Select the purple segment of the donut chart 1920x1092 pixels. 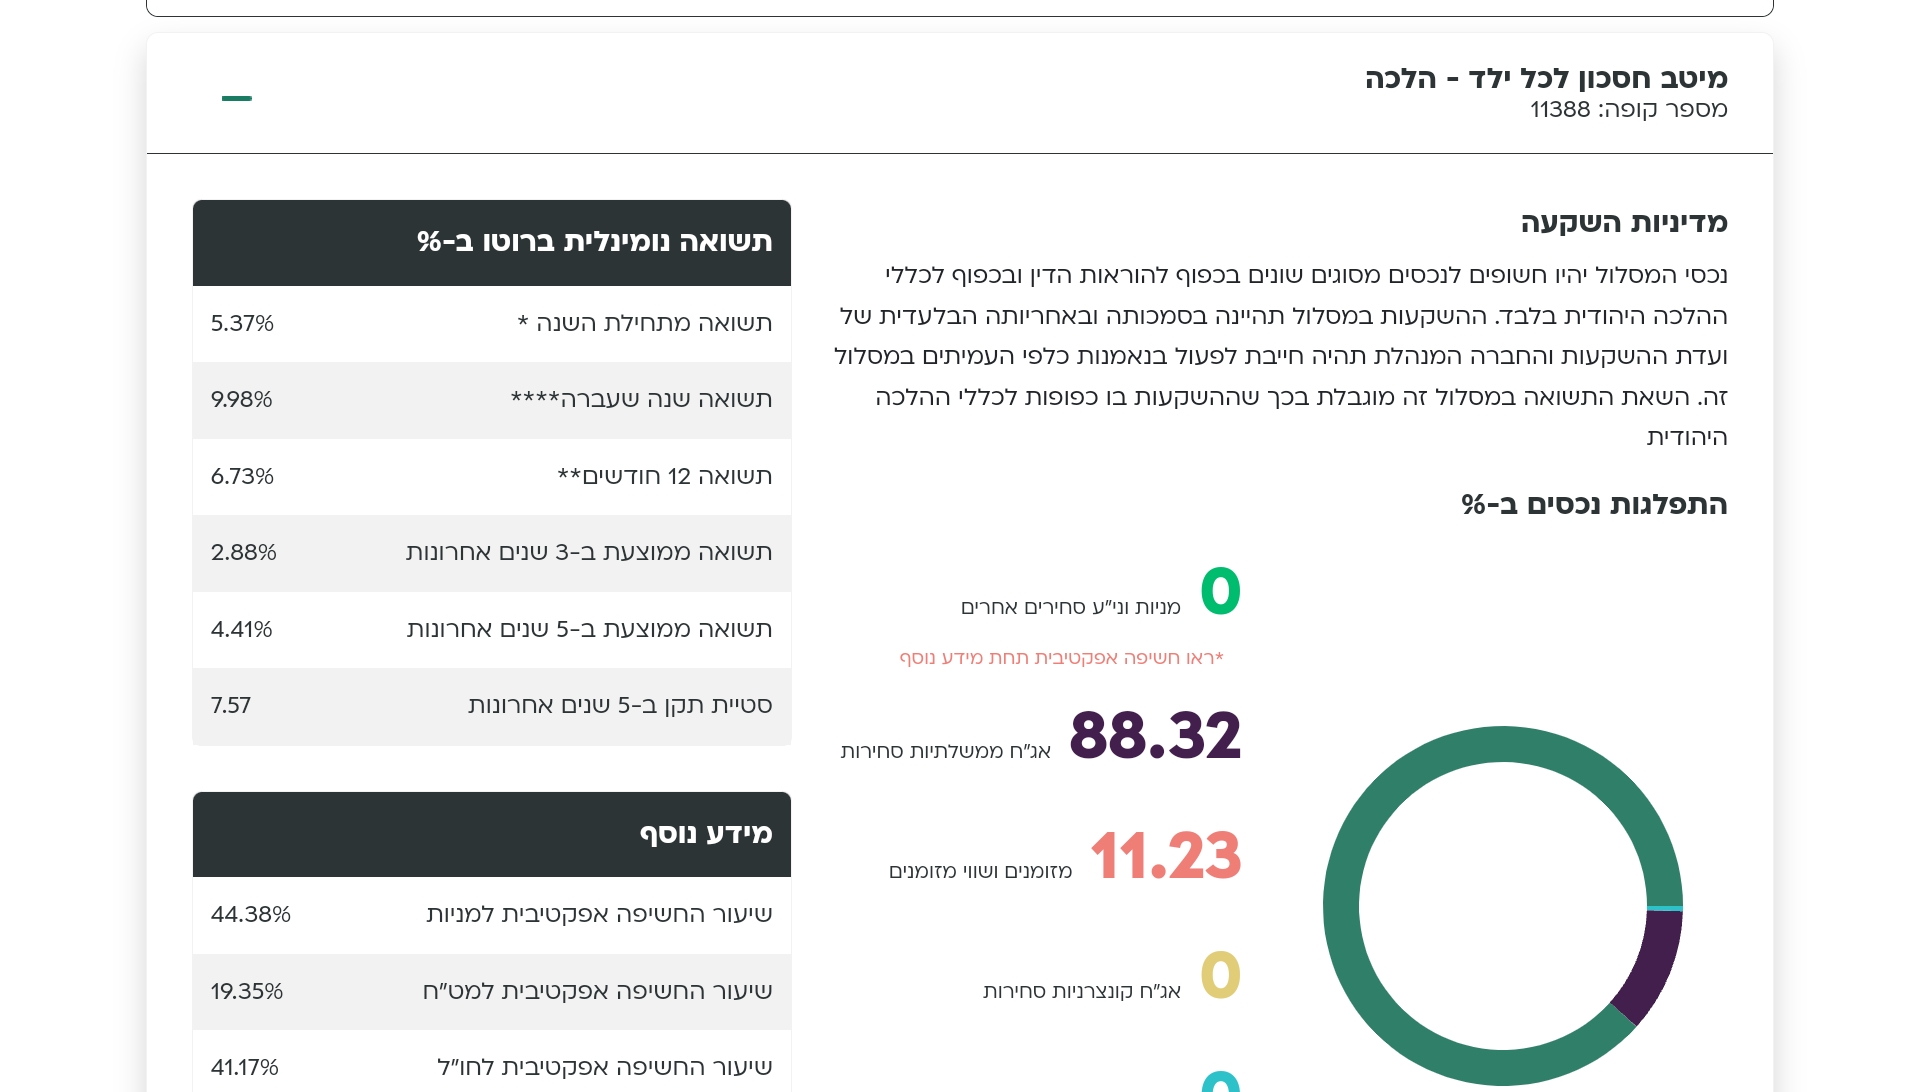tap(1648, 966)
